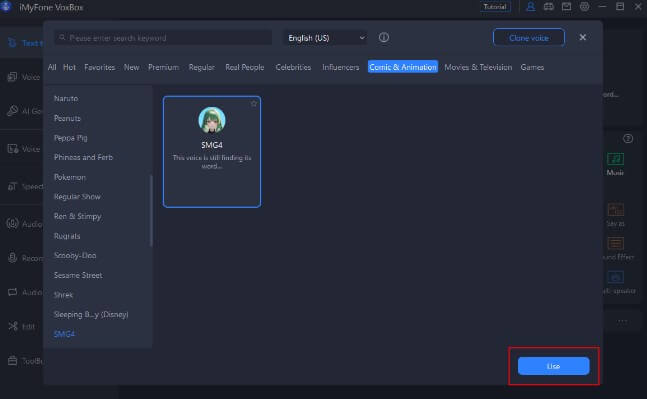Switch to the Hot tab

pyautogui.click(x=69, y=67)
